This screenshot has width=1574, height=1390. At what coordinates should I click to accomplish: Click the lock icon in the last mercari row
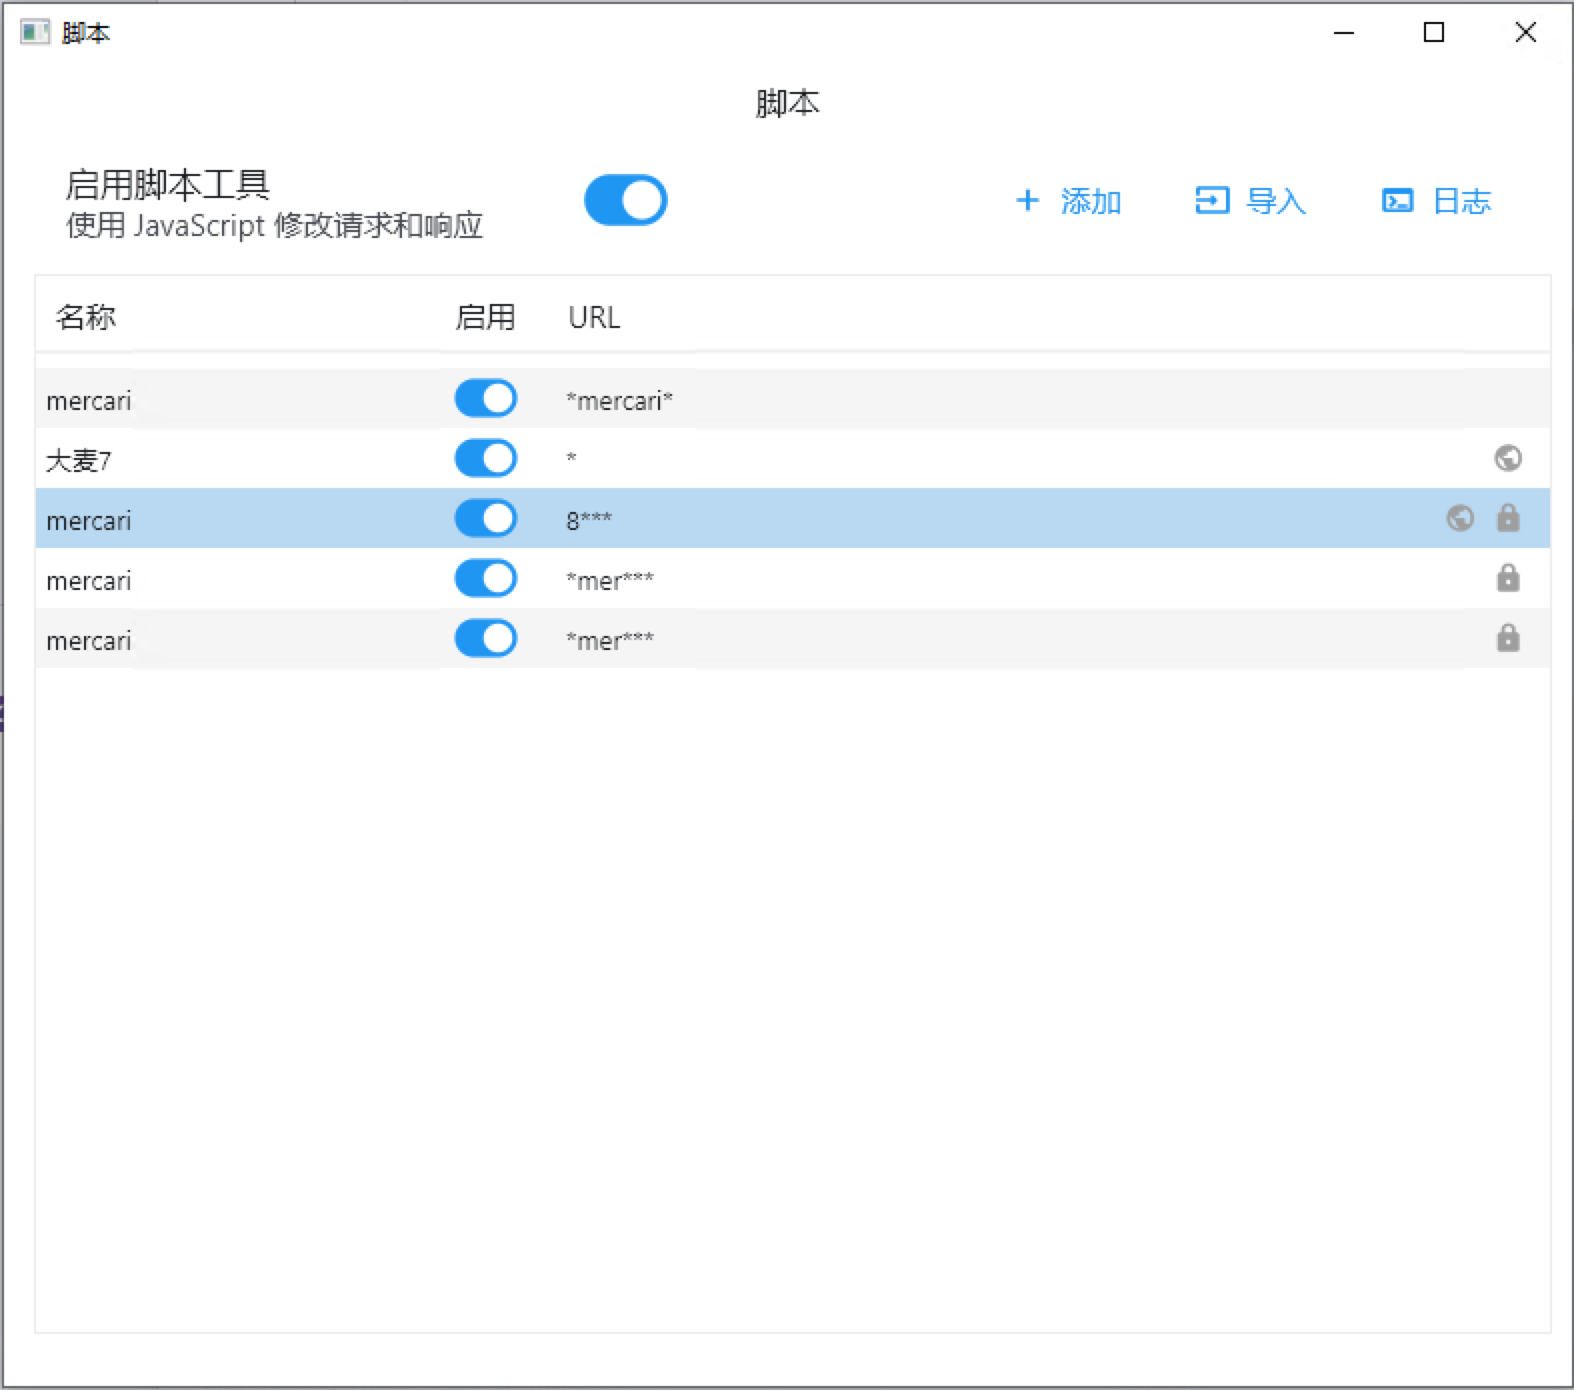coord(1508,638)
